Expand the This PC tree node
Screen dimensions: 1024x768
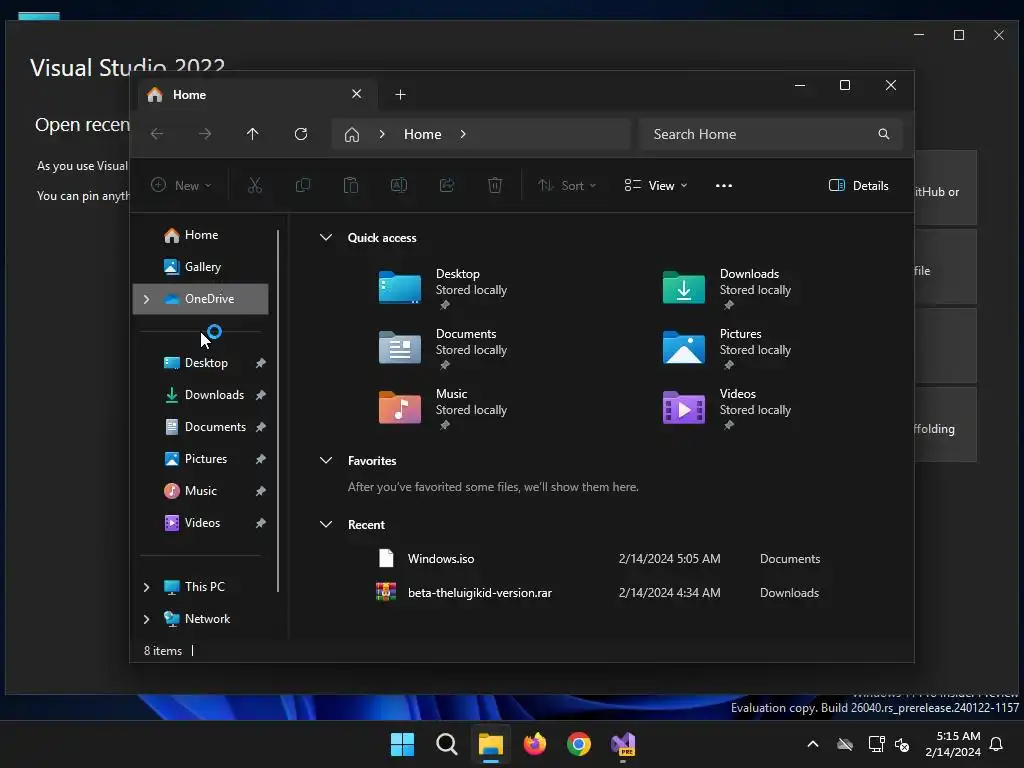(x=146, y=587)
